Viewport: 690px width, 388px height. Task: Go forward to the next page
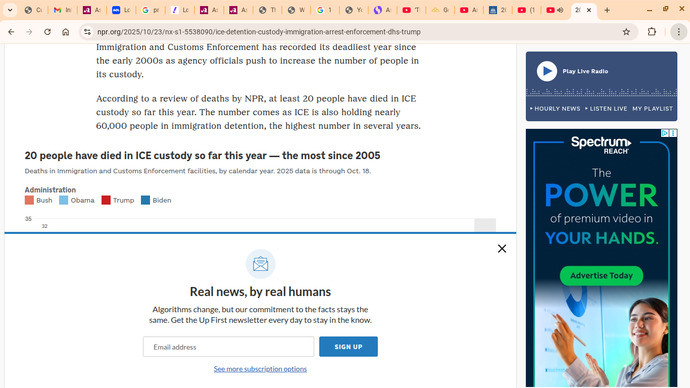click(29, 32)
